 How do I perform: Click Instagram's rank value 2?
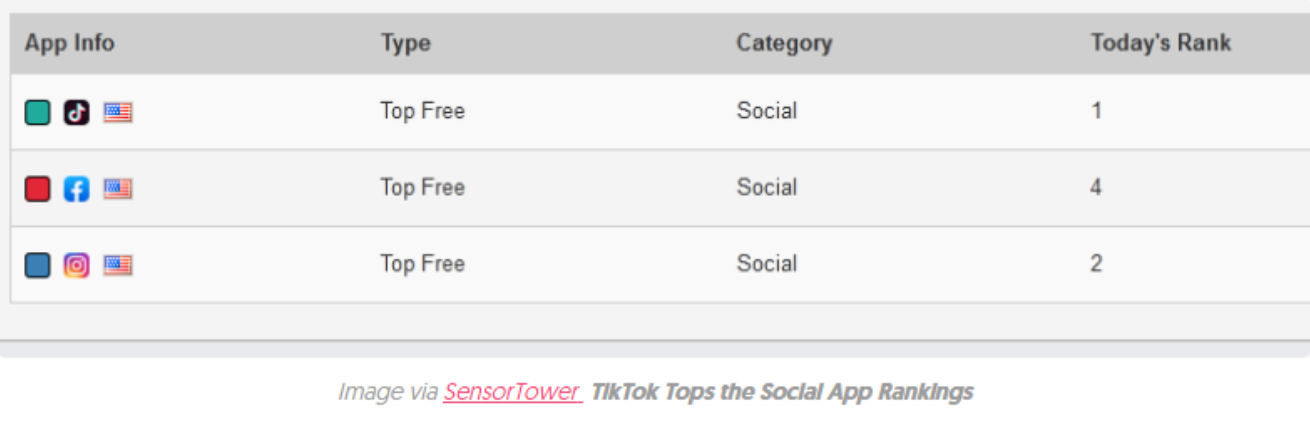(1097, 264)
